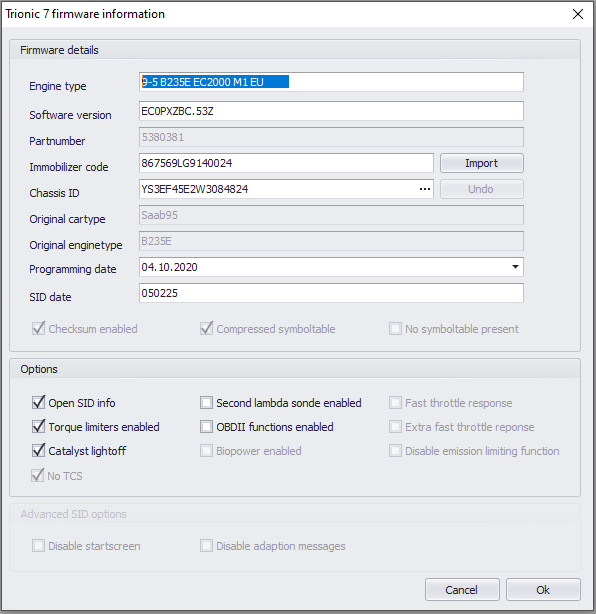The height and width of the screenshot is (614, 596).
Task: Click the ellipsis button in Chassis ID field
Action: pyautogui.click(x=425, y=189)
